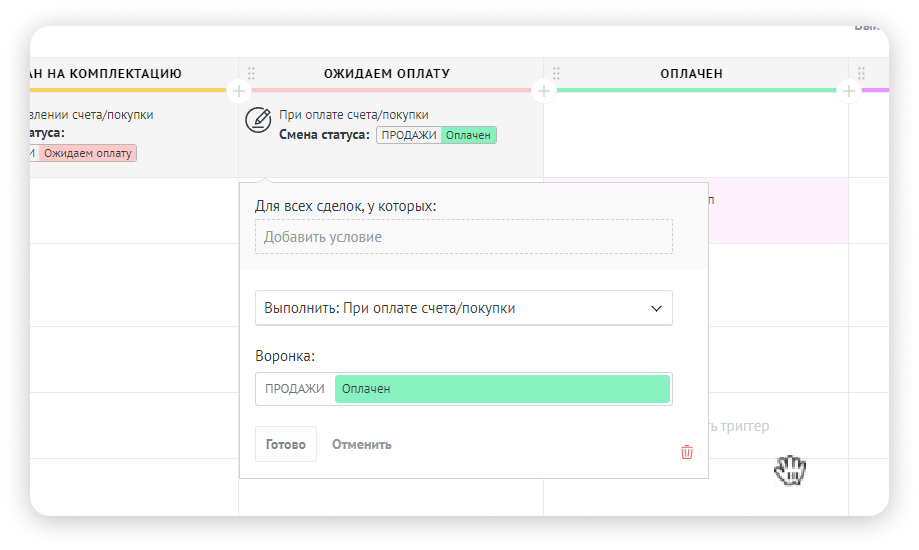
Task: Click the pencil edit icon on the trigger
Action: coord(258,120)
